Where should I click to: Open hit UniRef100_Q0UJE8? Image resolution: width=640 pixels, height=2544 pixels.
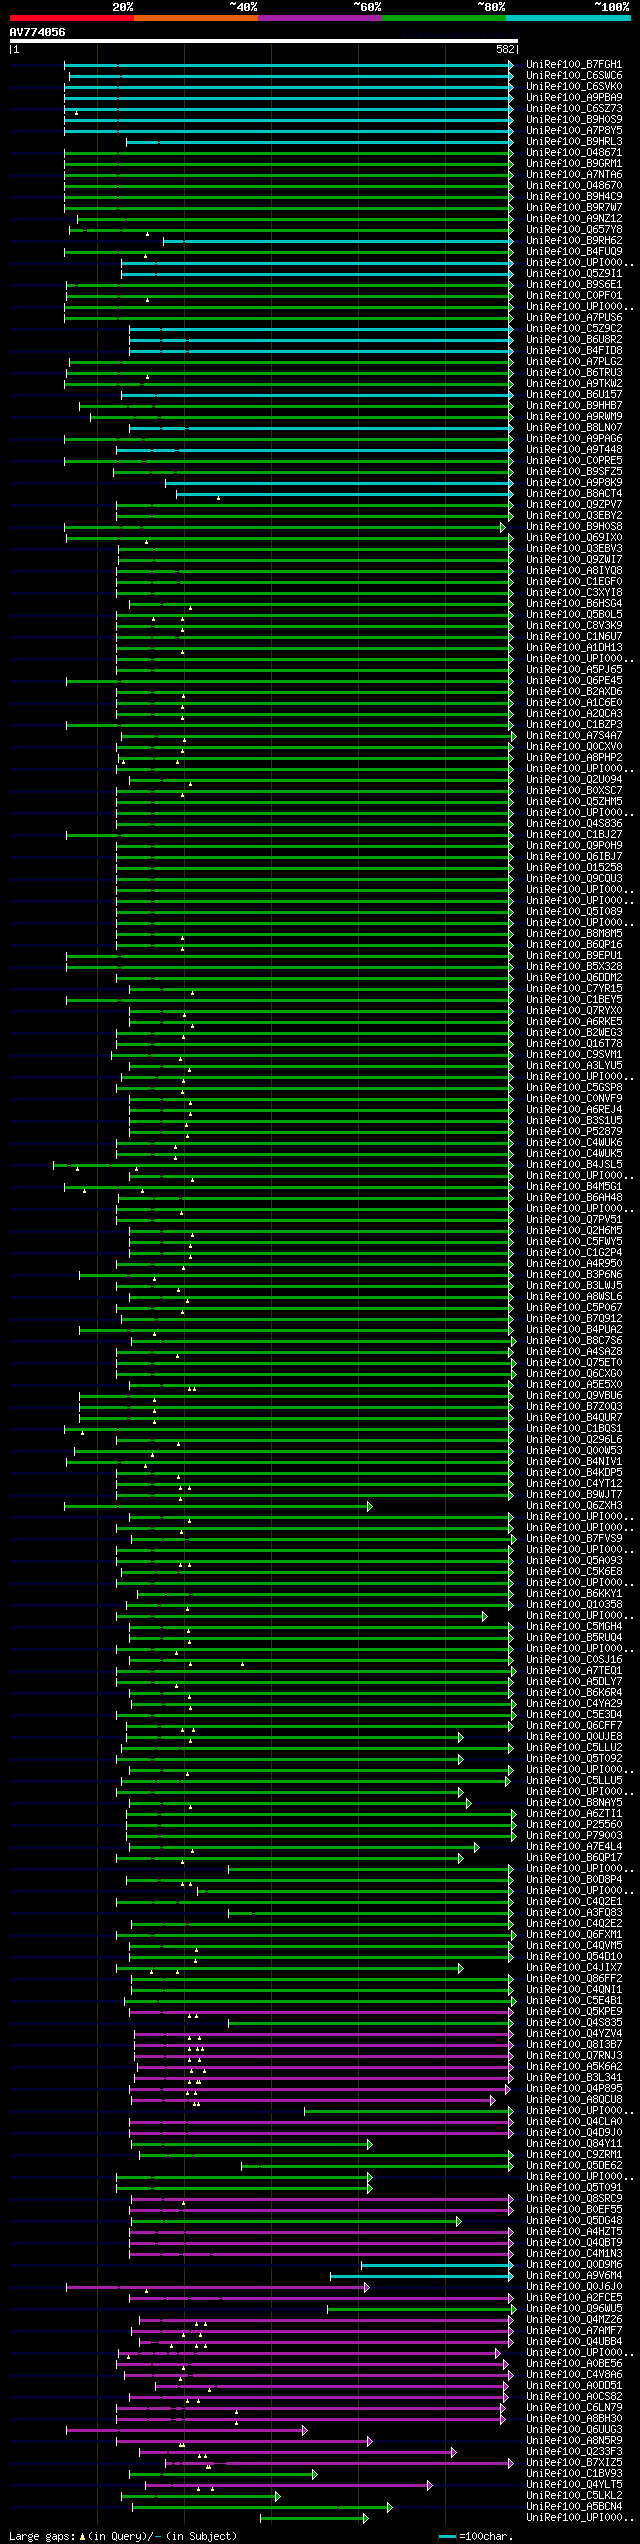point(574,1737)
